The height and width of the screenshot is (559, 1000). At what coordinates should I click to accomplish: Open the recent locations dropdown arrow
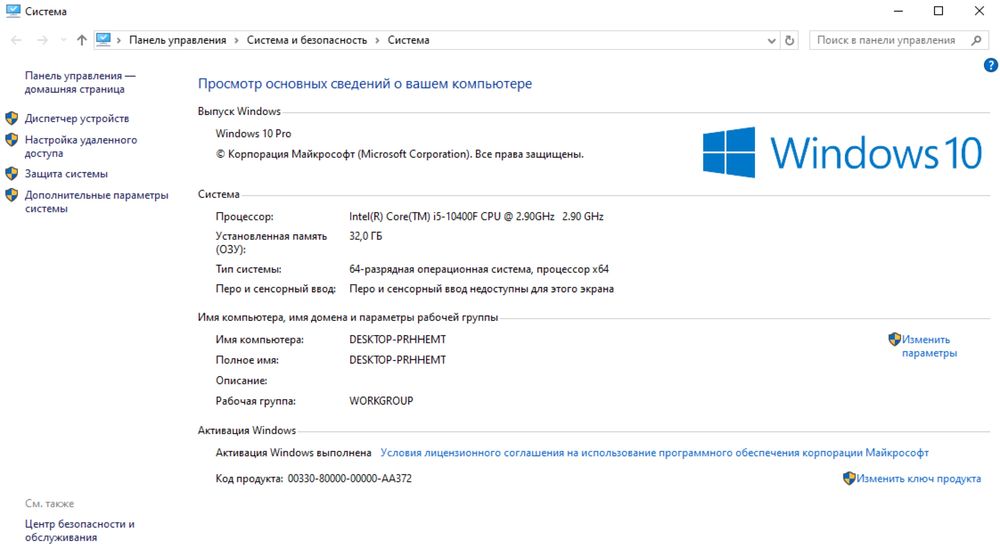(x=62, y=41)
